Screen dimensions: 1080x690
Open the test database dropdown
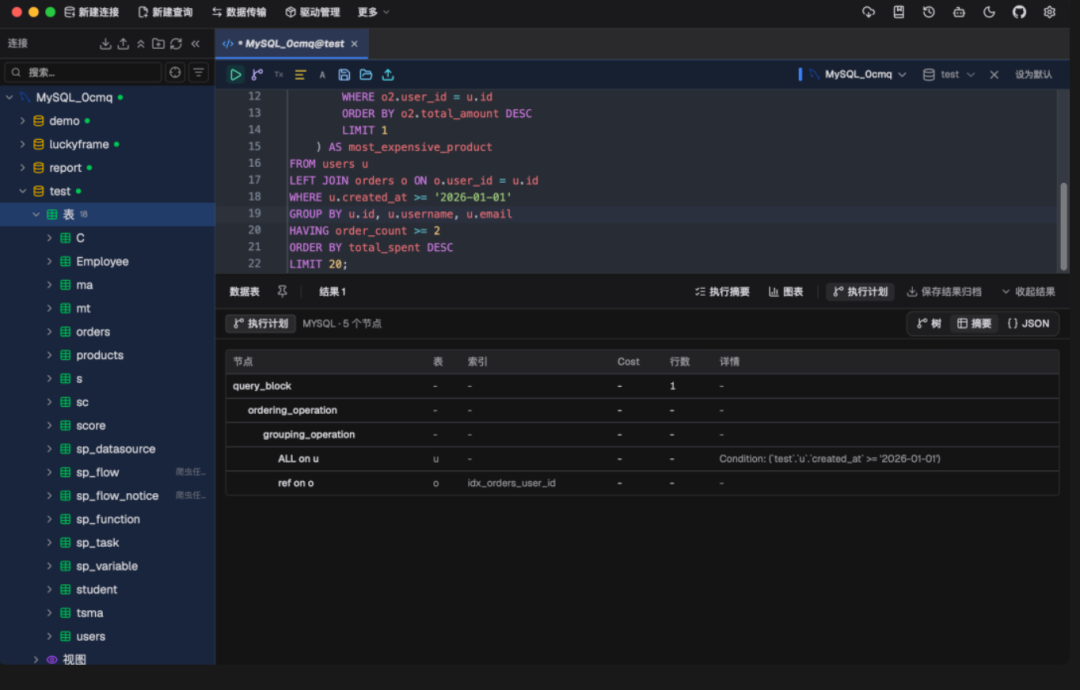[949, 74]
